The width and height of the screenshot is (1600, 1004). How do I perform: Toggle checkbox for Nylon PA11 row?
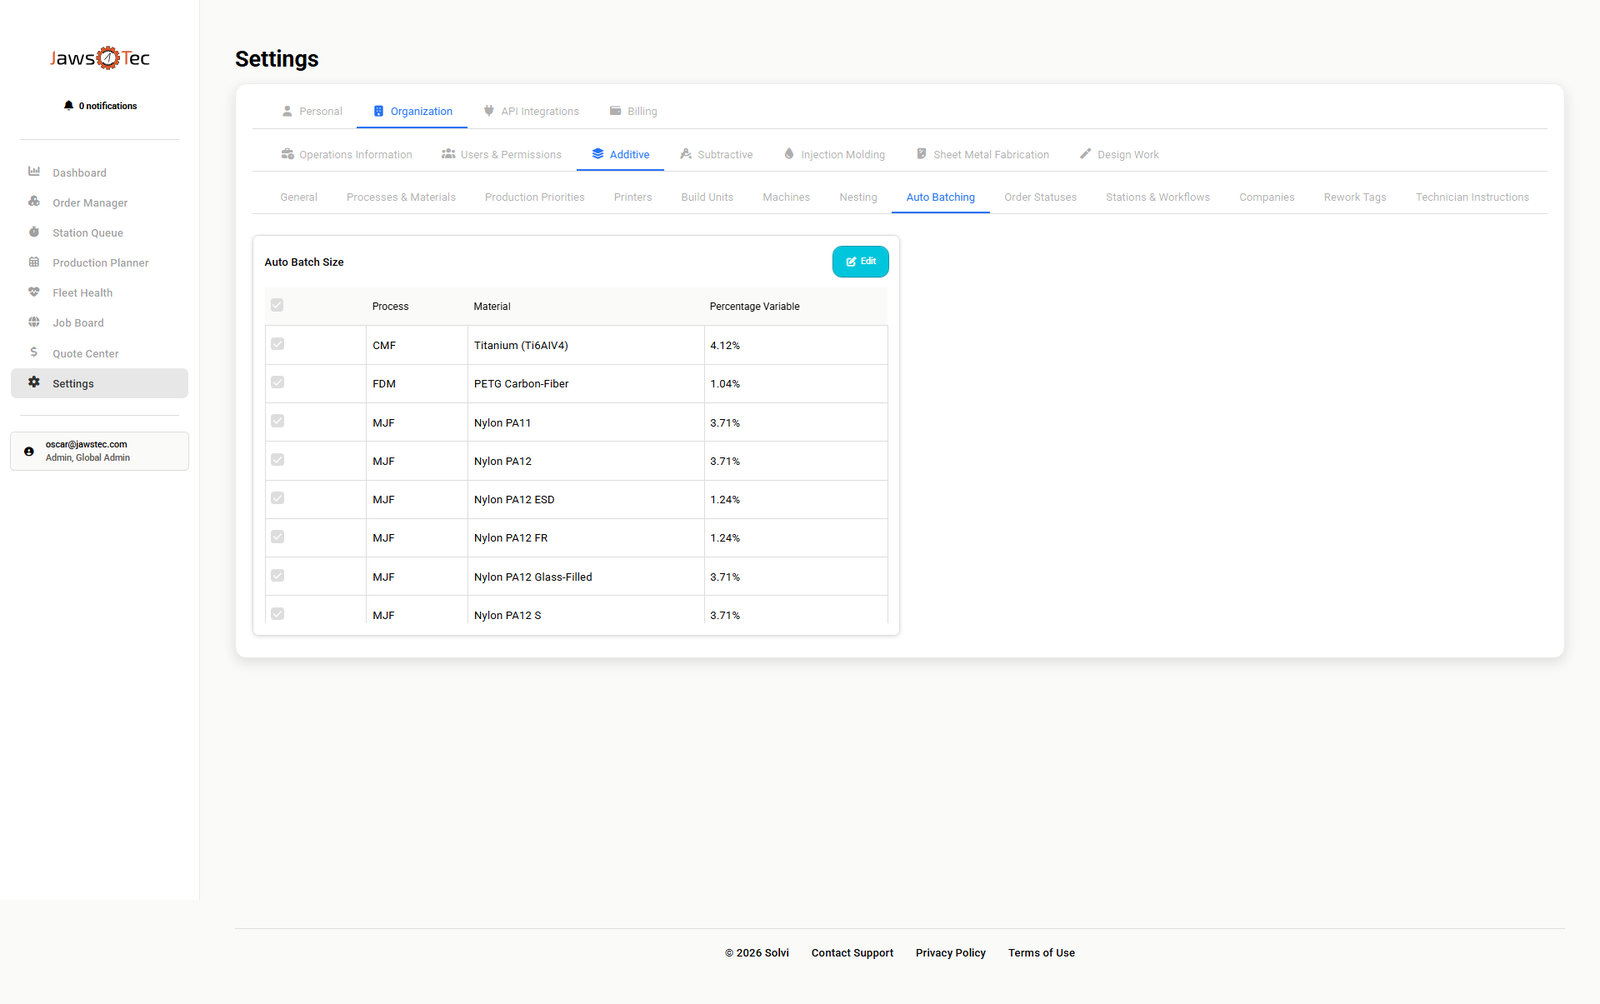pos(277,421)
